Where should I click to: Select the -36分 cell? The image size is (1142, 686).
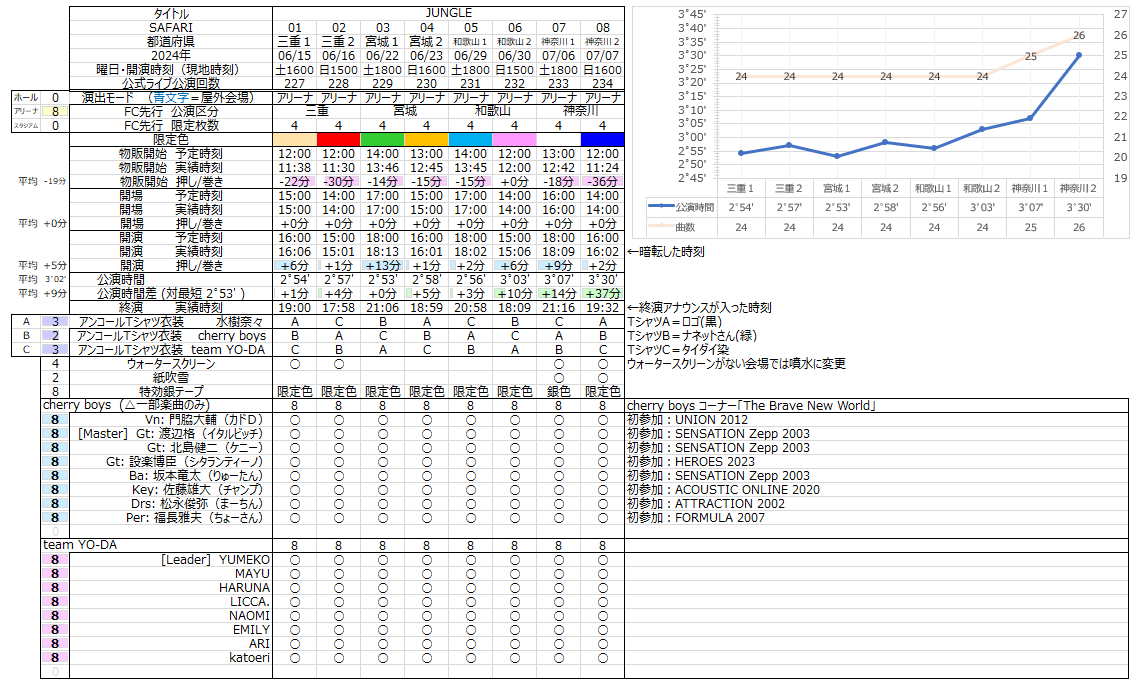[602, 181]
